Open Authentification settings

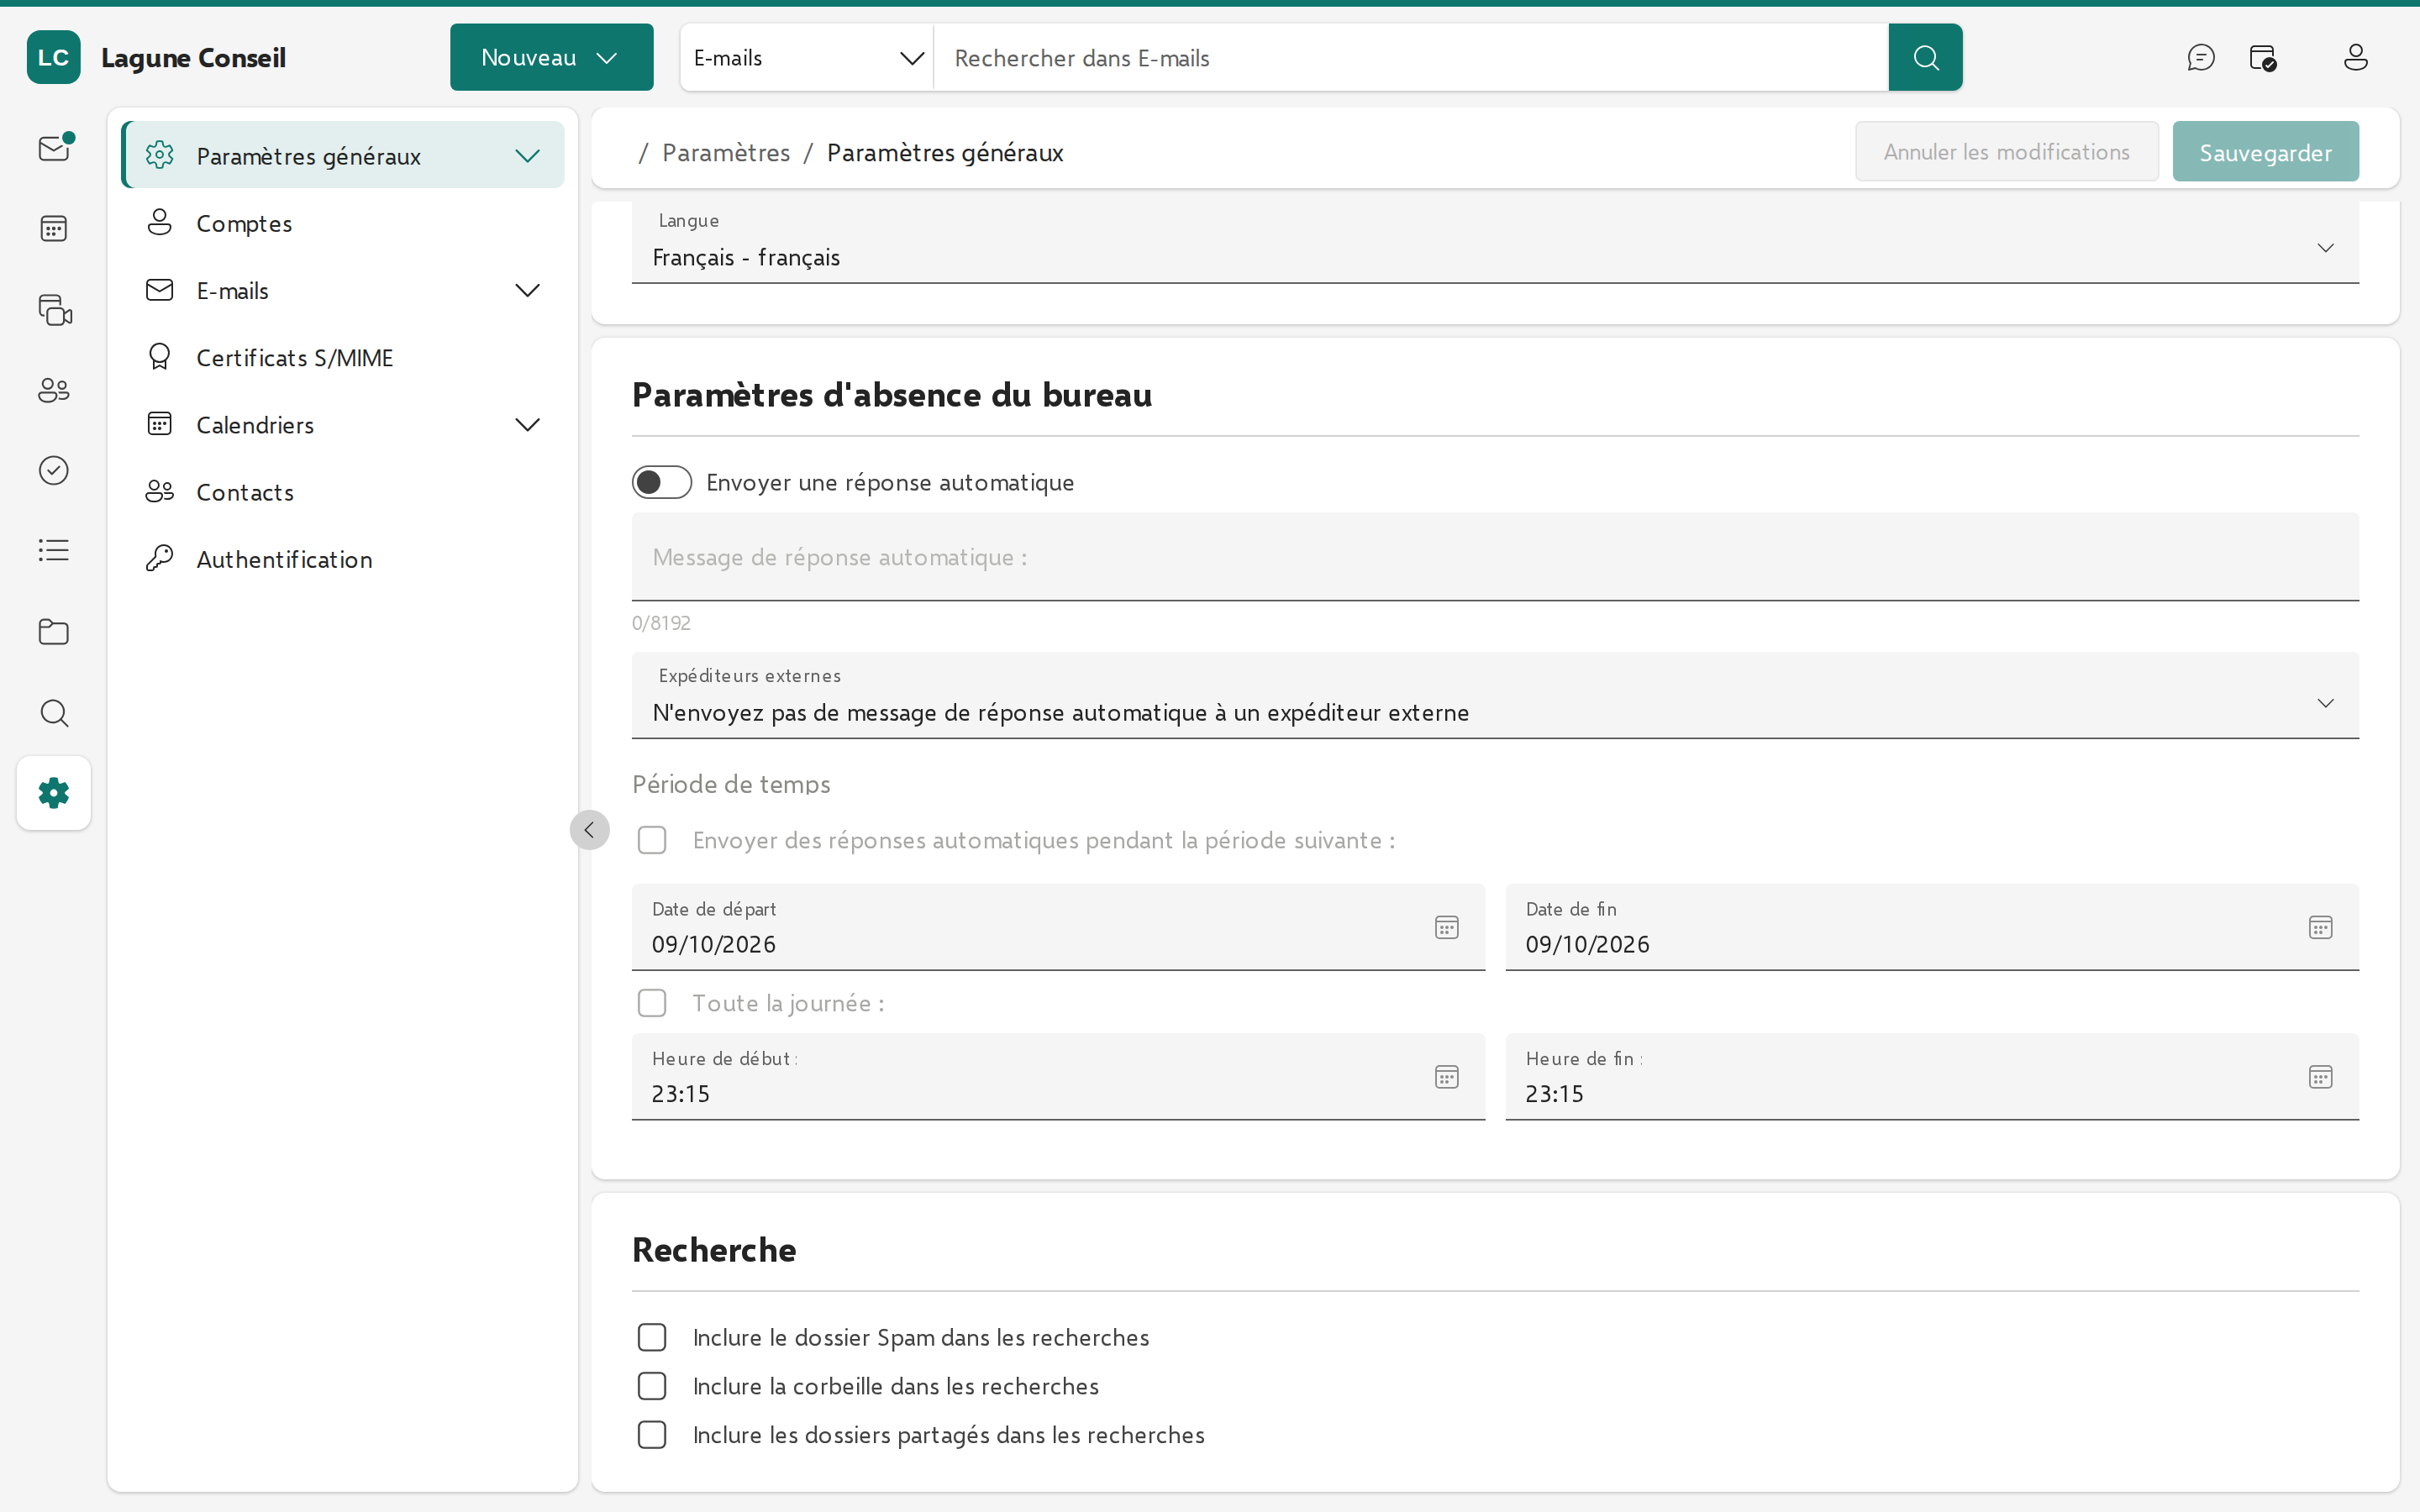342,559
